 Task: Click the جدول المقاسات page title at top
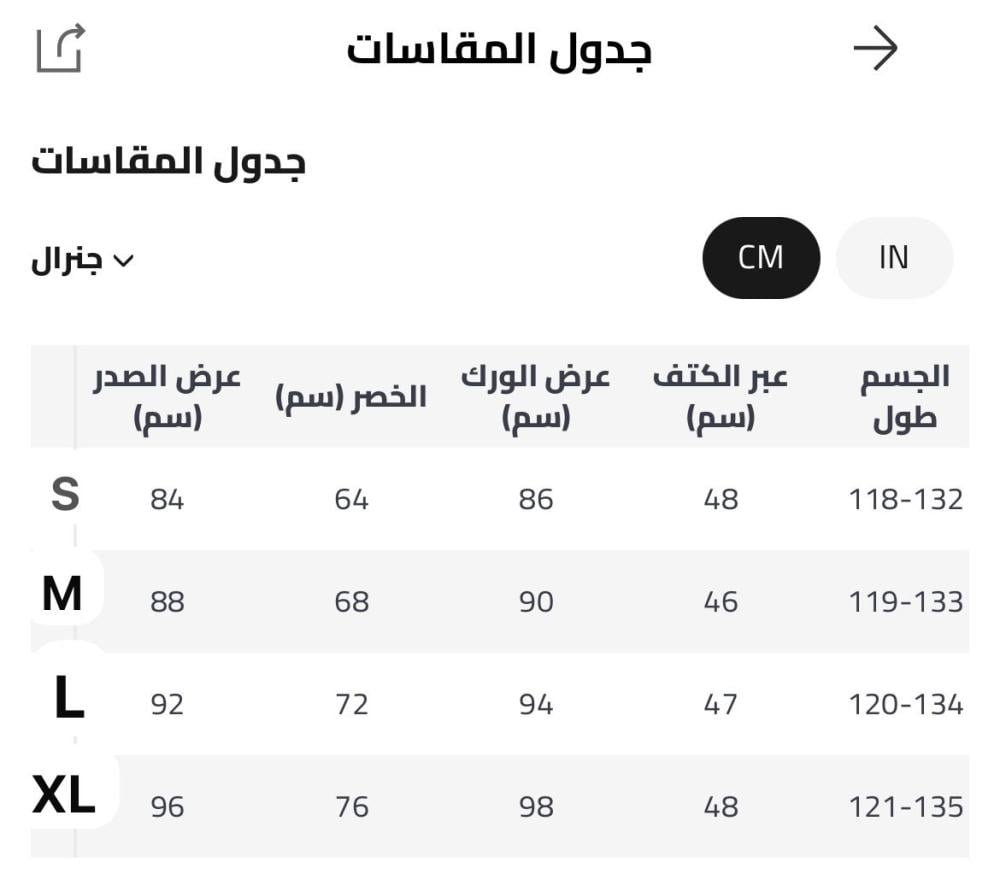click(499, 49)
